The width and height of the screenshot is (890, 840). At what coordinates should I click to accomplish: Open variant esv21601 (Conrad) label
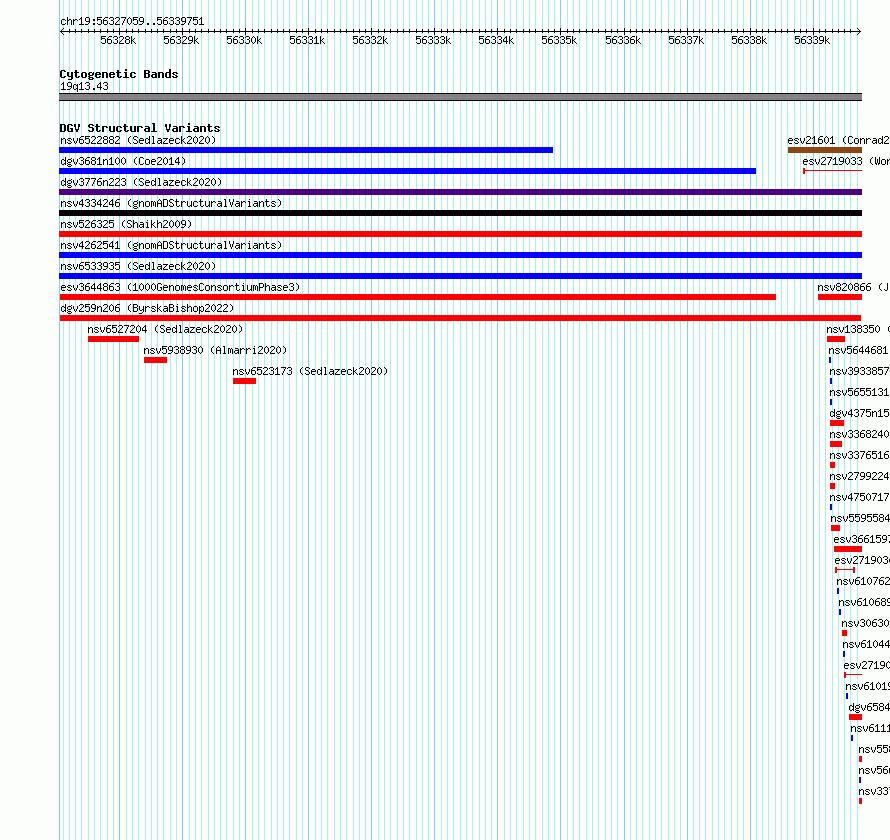(x=838, y=140)
